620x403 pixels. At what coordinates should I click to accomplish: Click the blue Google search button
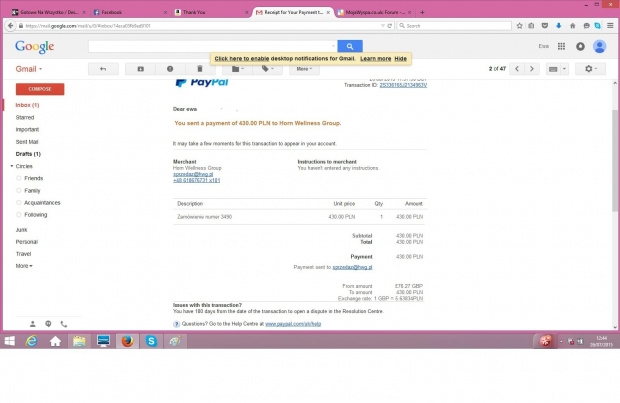[x=350, y=46]
